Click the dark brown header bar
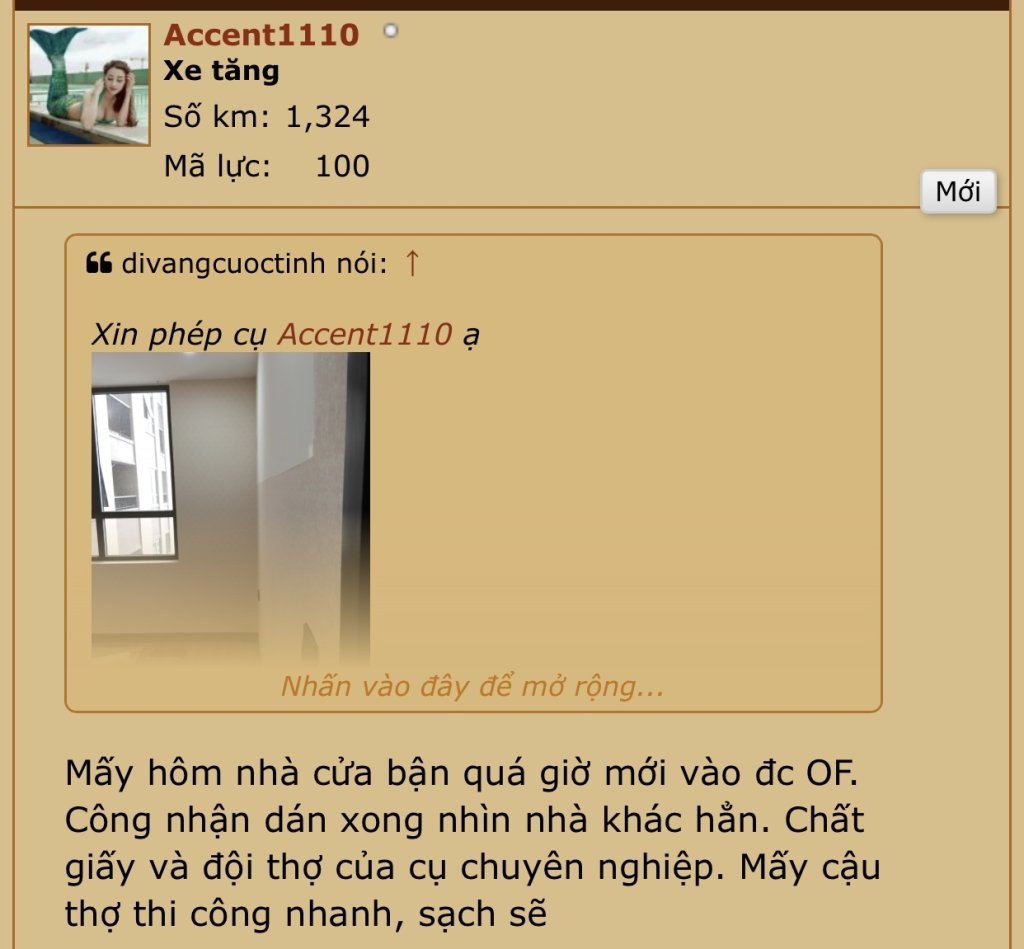Viewport: 1024px width, 949px height. click(512, 5)
